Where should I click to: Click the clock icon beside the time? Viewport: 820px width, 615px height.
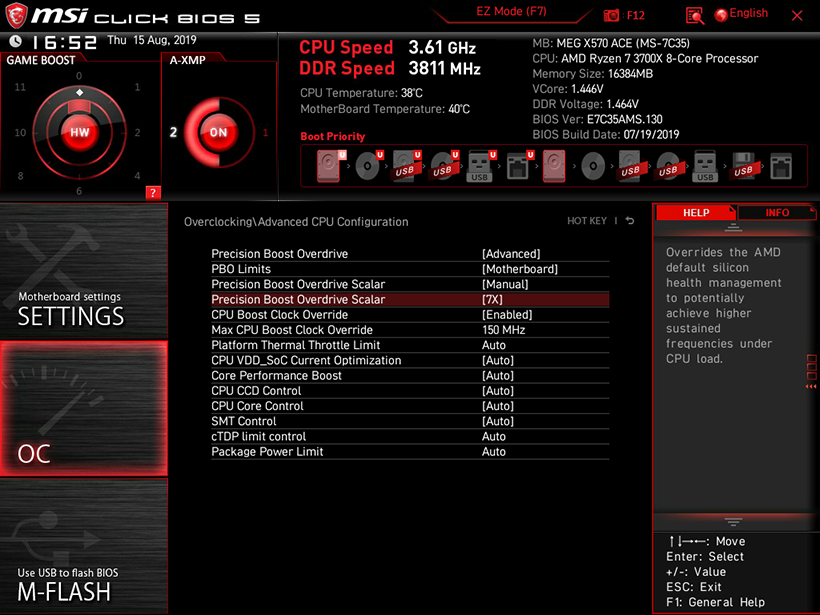pos(15,41)
